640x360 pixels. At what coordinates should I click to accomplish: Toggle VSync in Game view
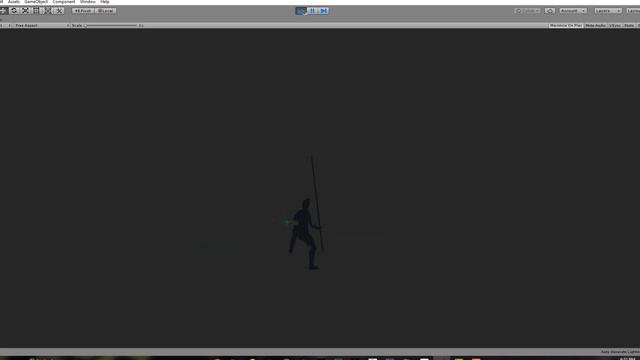point(615,25)
